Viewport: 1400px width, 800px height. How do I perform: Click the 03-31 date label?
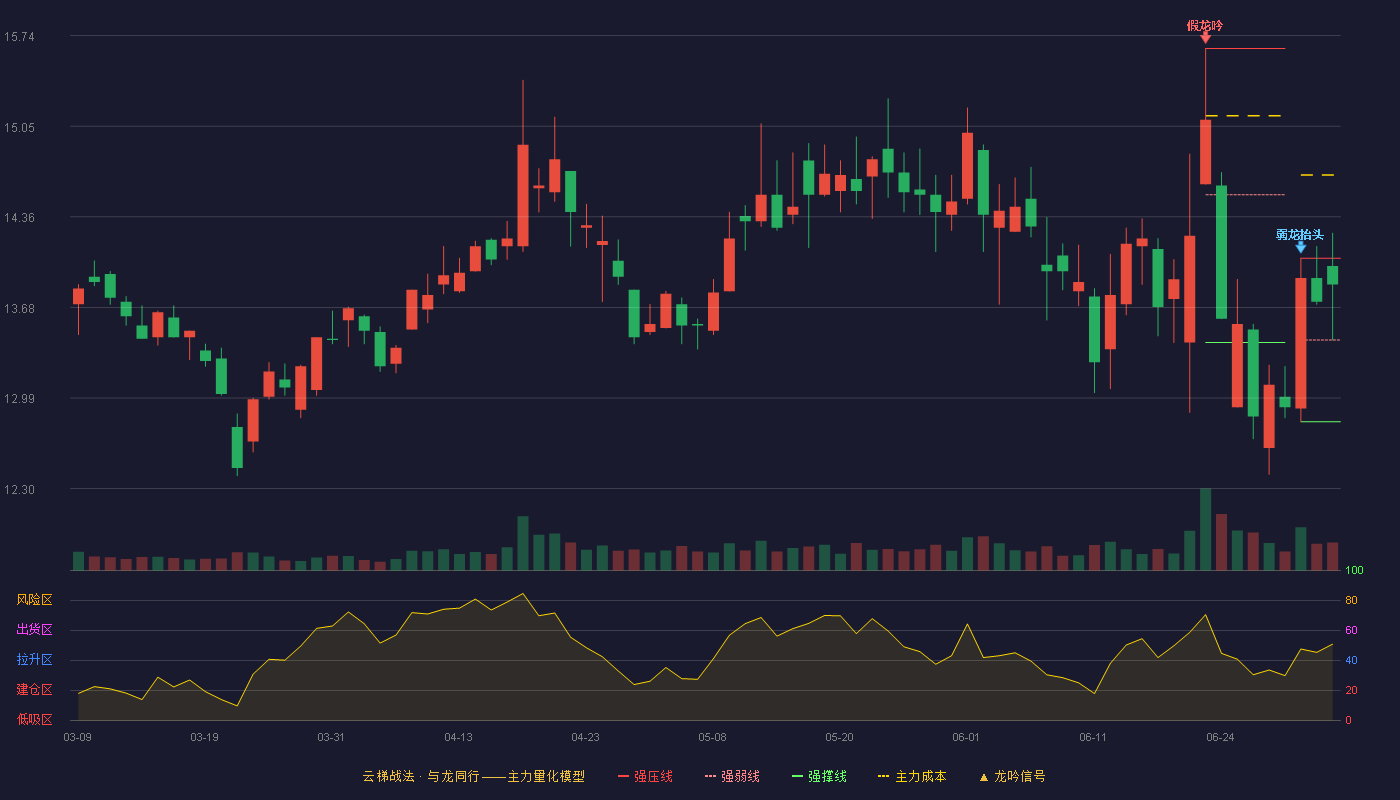click(331, 737)
